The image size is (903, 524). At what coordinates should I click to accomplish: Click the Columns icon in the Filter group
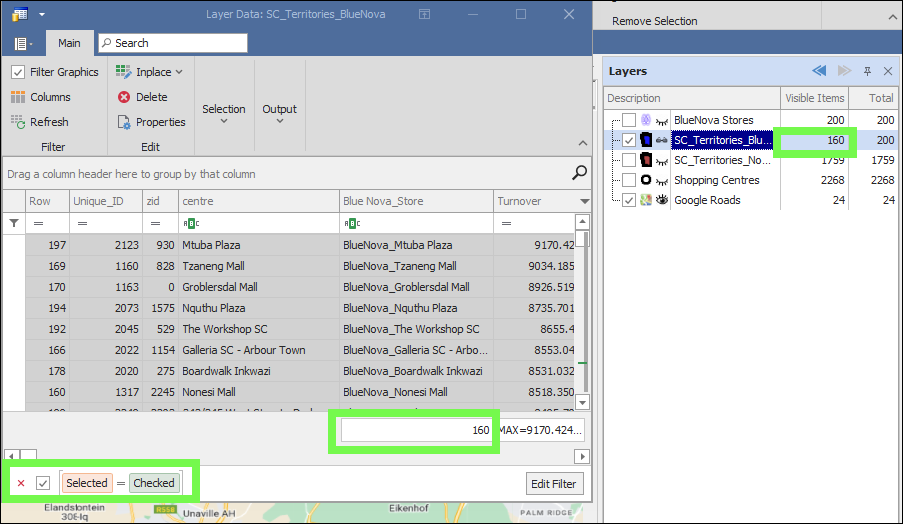[18, 97]
